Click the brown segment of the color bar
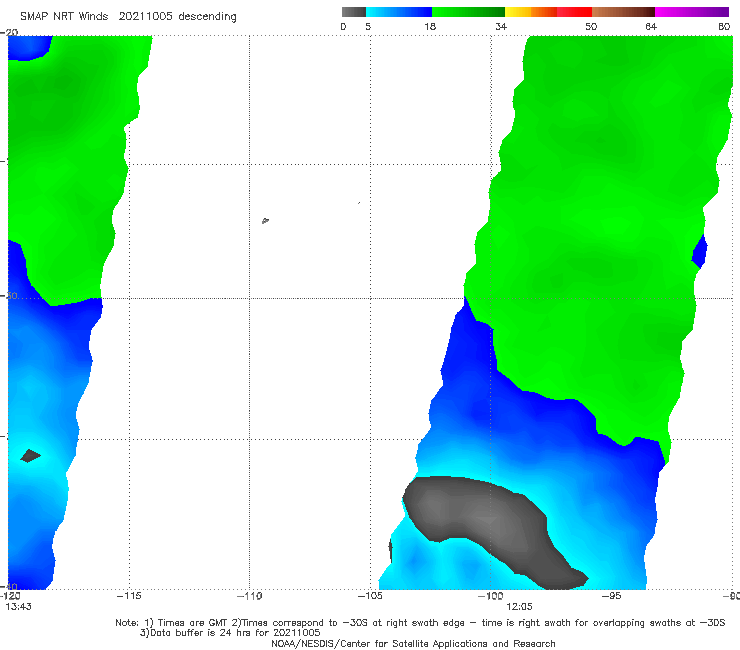 tap(623, 12)
